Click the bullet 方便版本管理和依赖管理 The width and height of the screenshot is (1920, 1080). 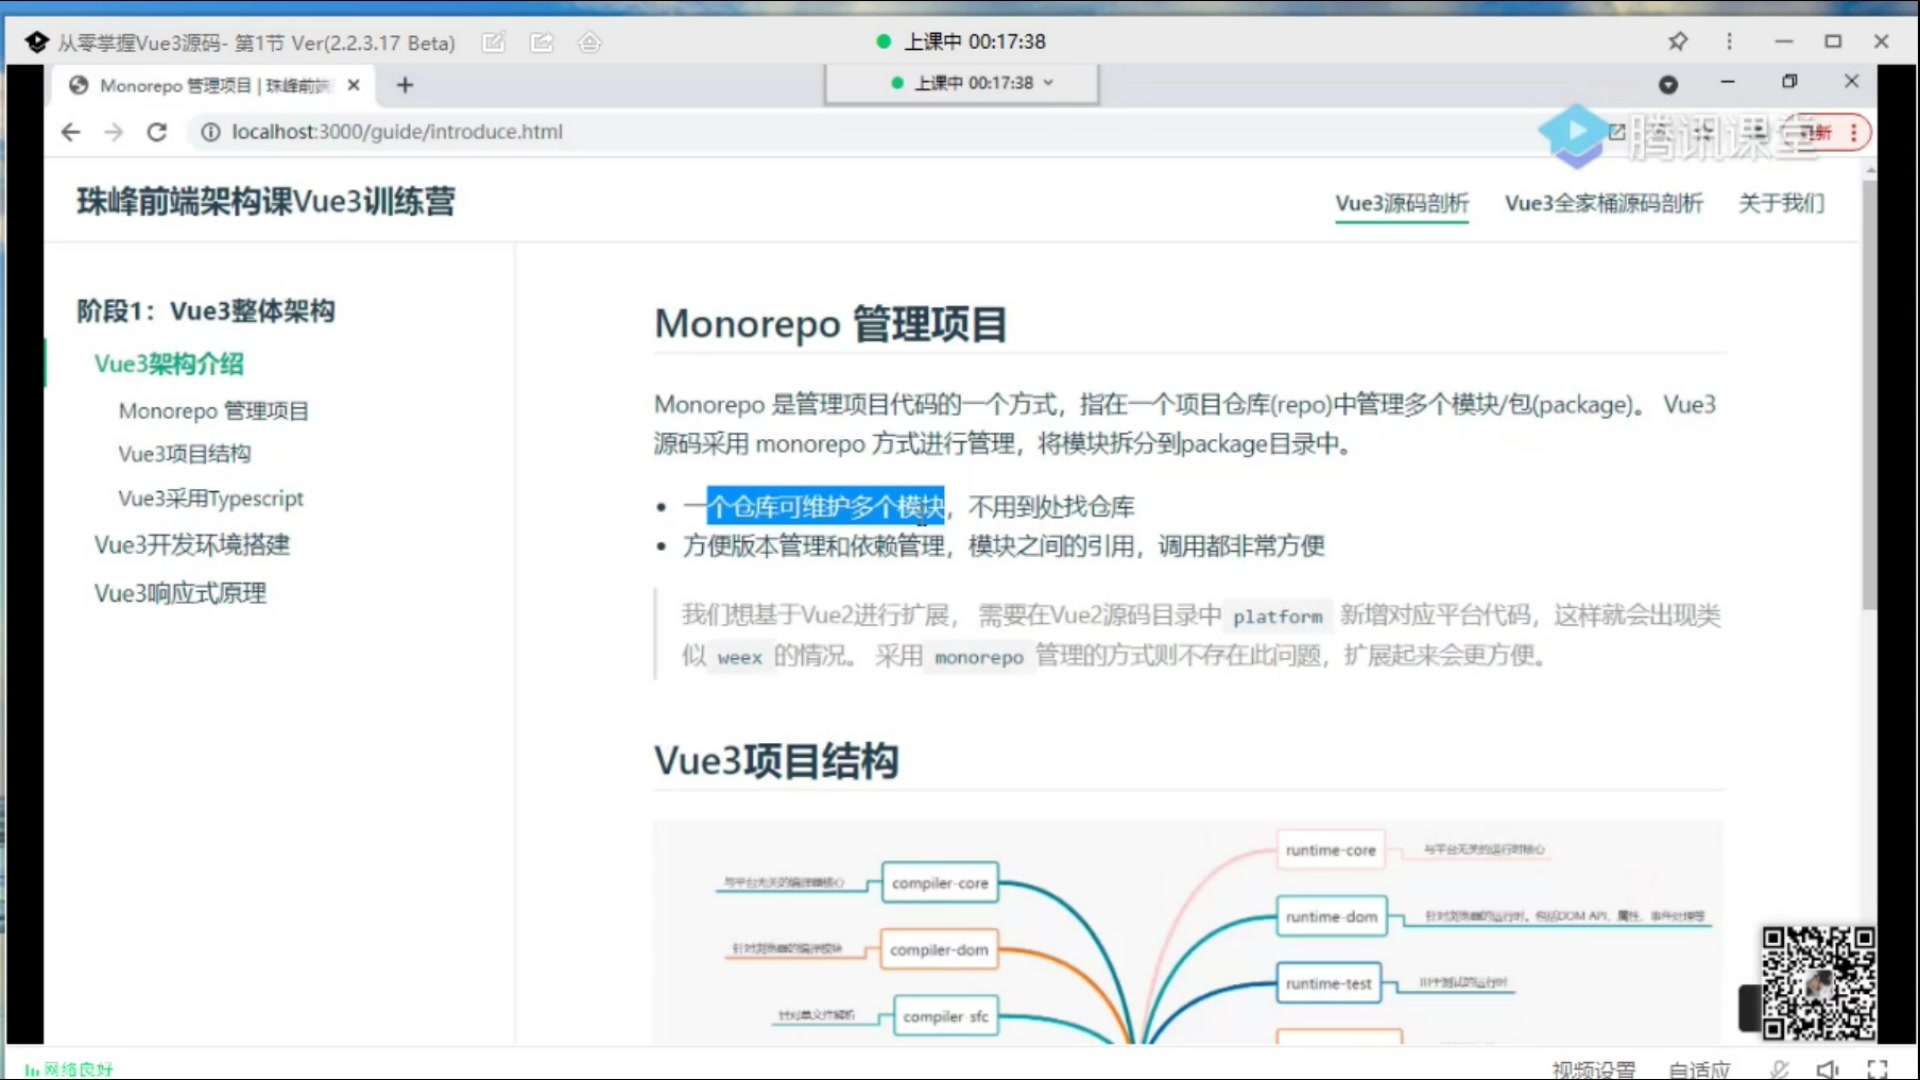point(814,546)
